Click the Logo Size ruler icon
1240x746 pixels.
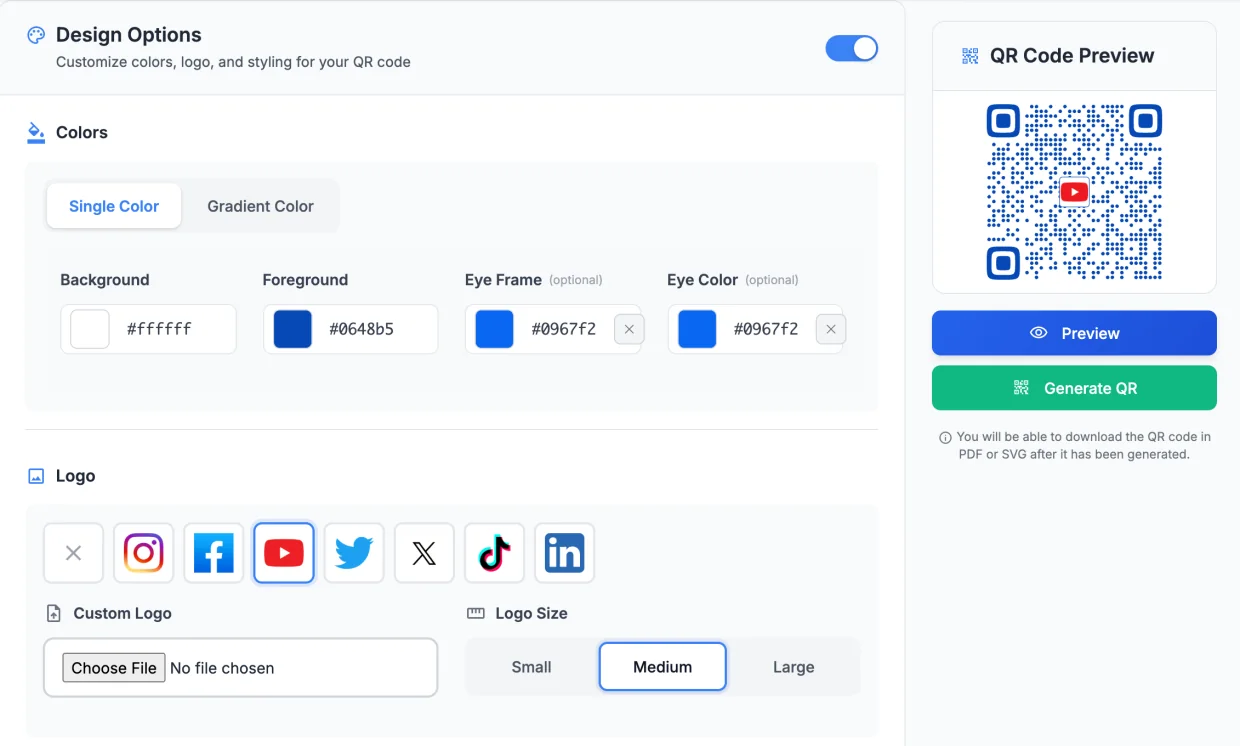point(476,613)
